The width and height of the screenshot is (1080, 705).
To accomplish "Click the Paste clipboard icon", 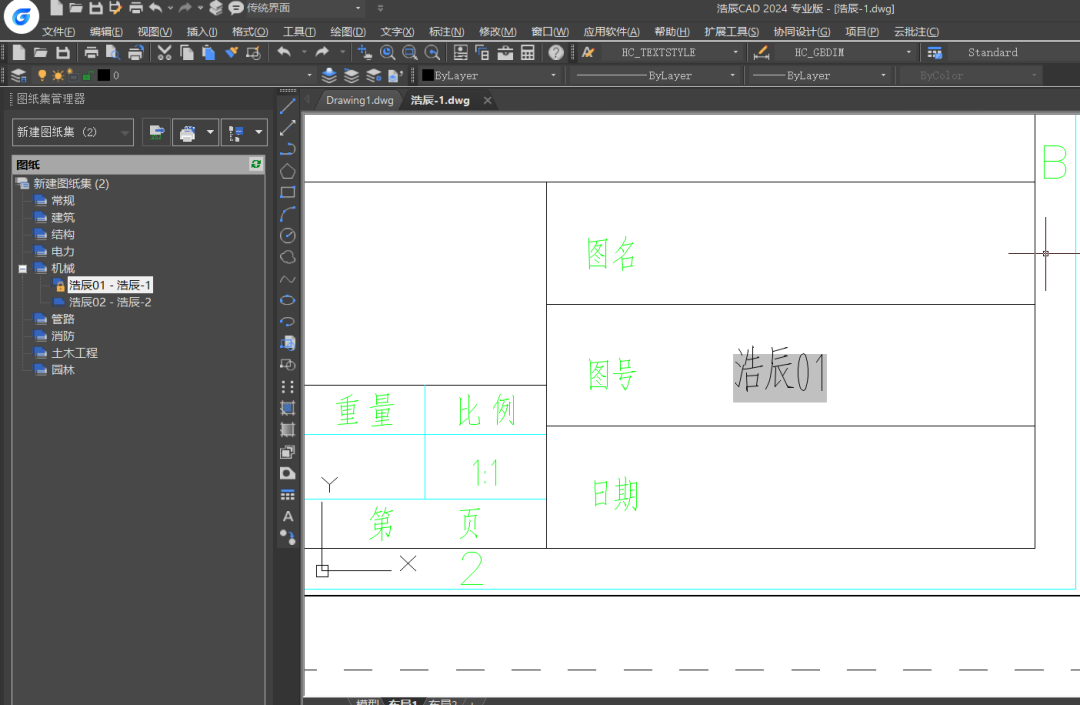I will pos(209,52).
